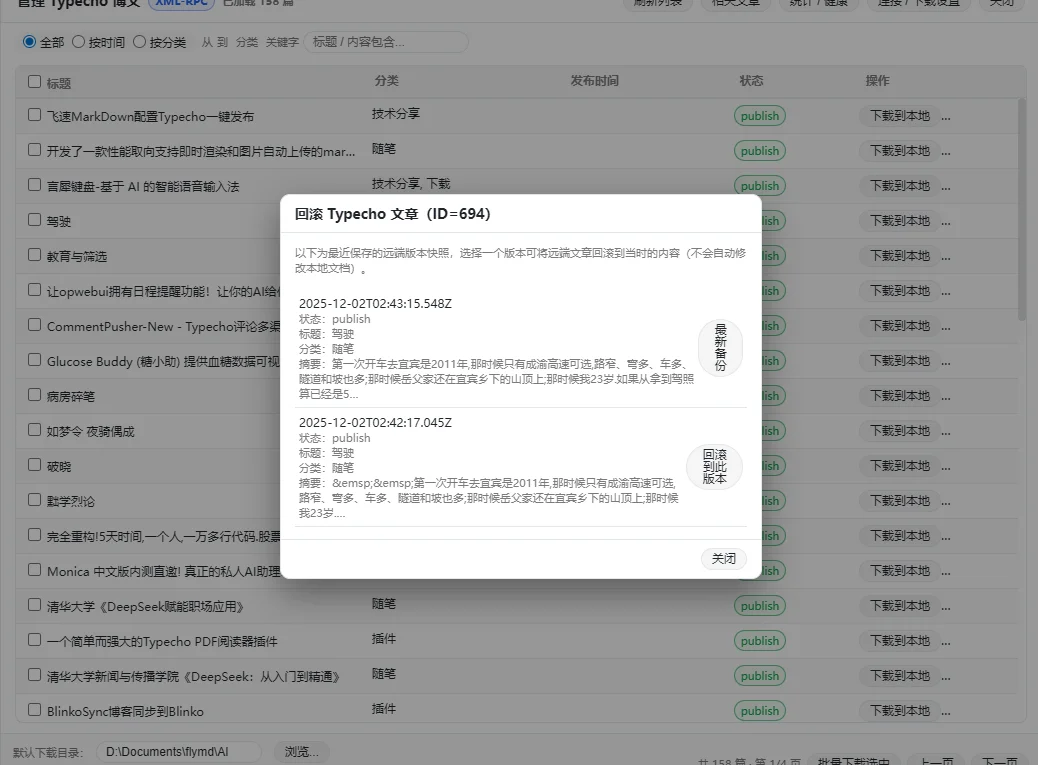Click the 回滚到此版本 rollback button

pos(714,466)
